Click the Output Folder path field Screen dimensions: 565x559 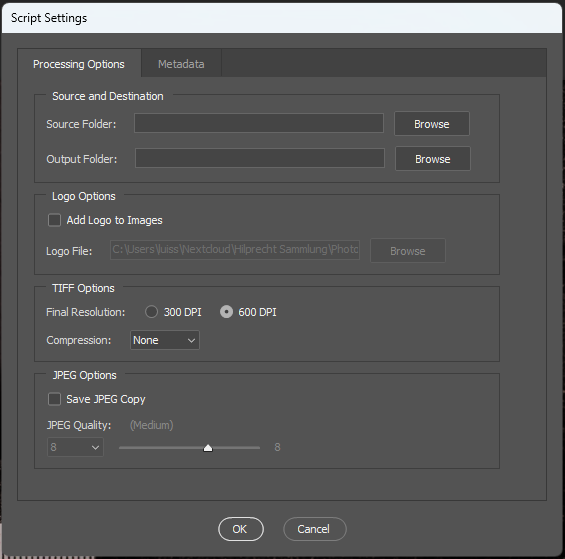tap(260, 158)
